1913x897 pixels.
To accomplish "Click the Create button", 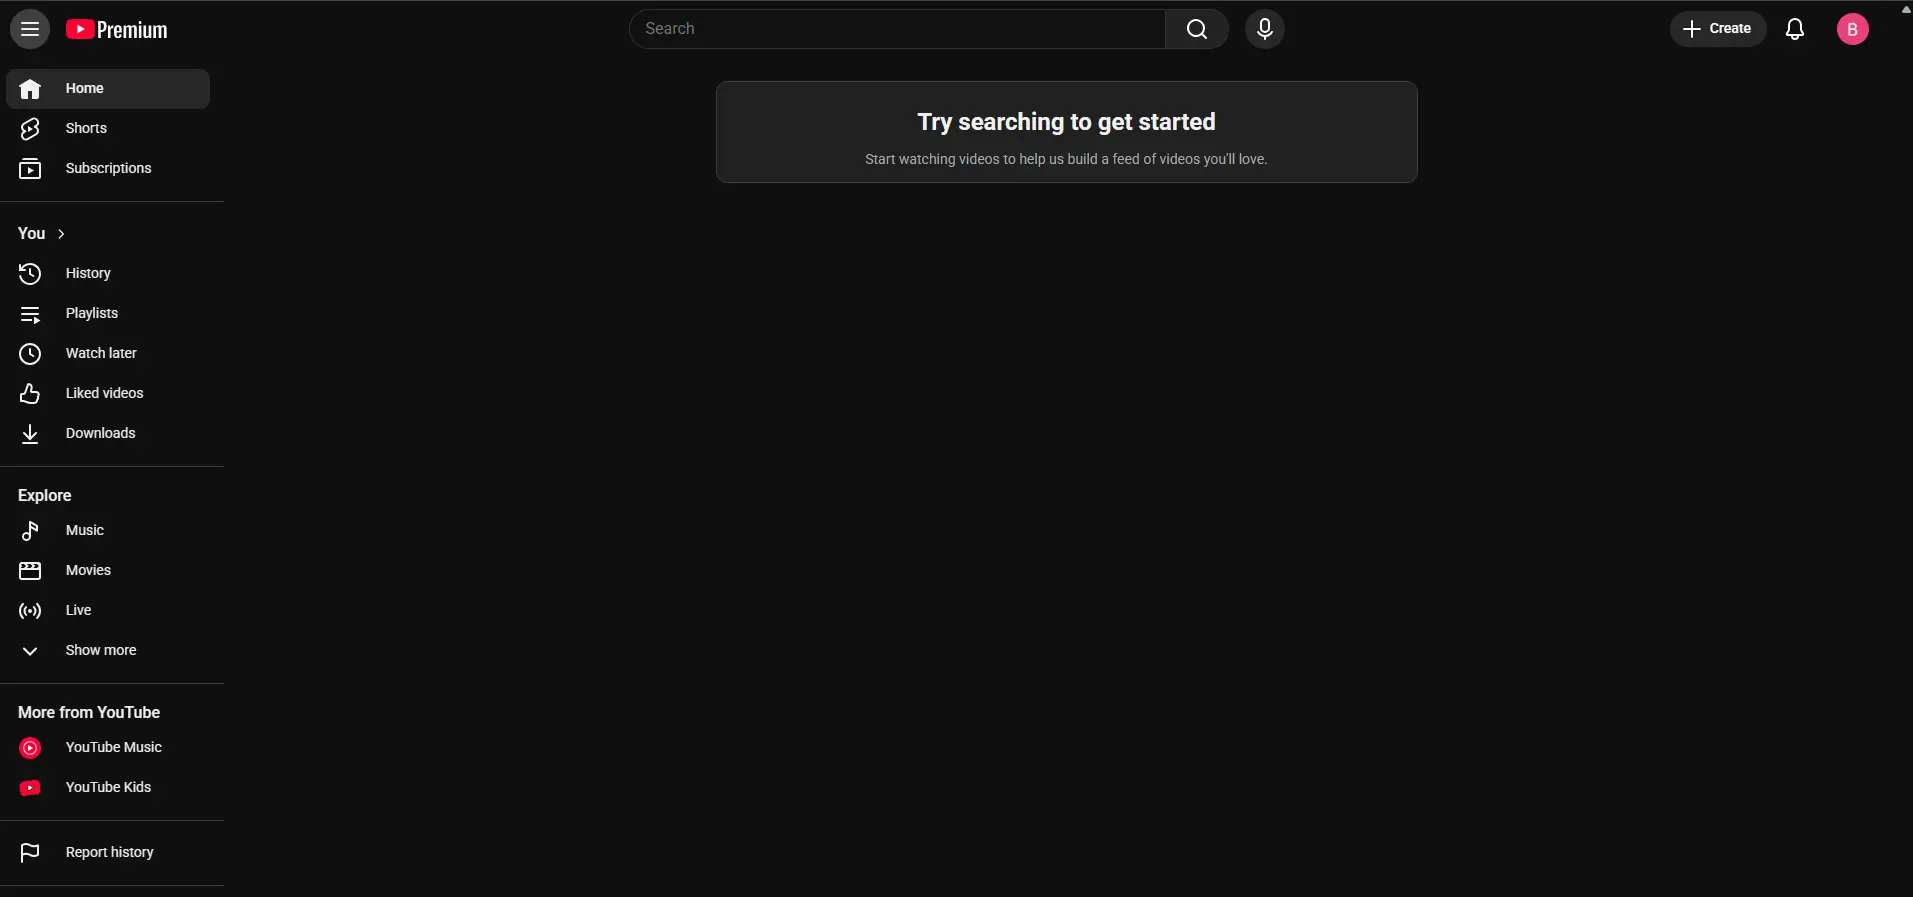I will click(1718, 29).
